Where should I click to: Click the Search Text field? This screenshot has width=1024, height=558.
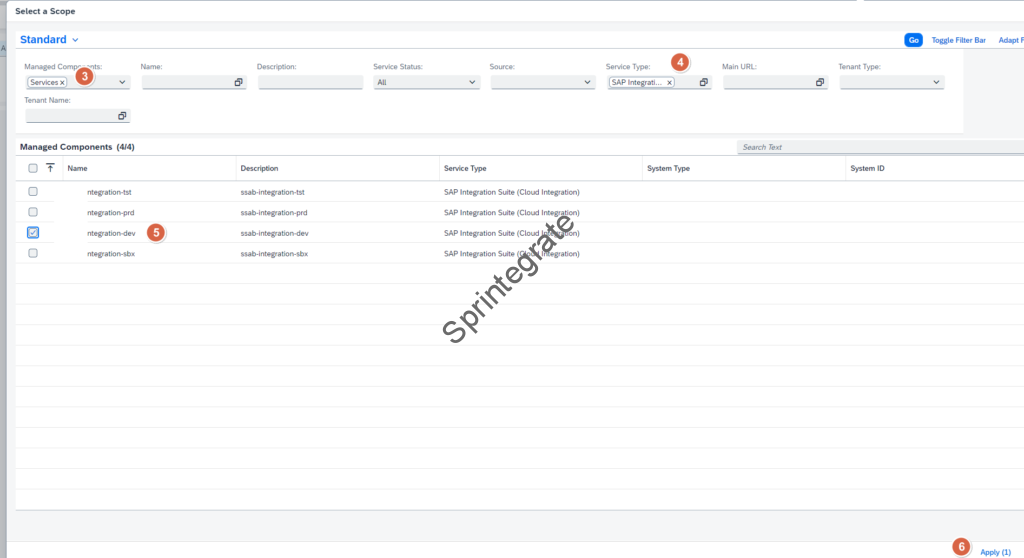pyautogui.click(x=880, y=147)
